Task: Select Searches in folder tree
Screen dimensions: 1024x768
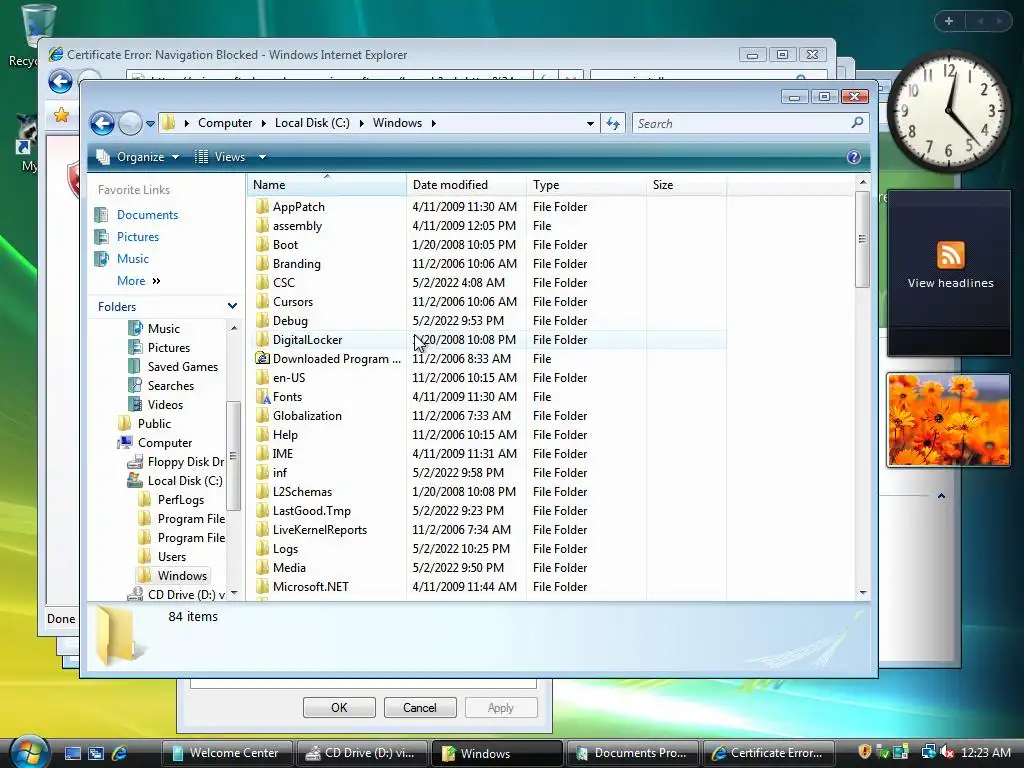Action: pos(170,385)
